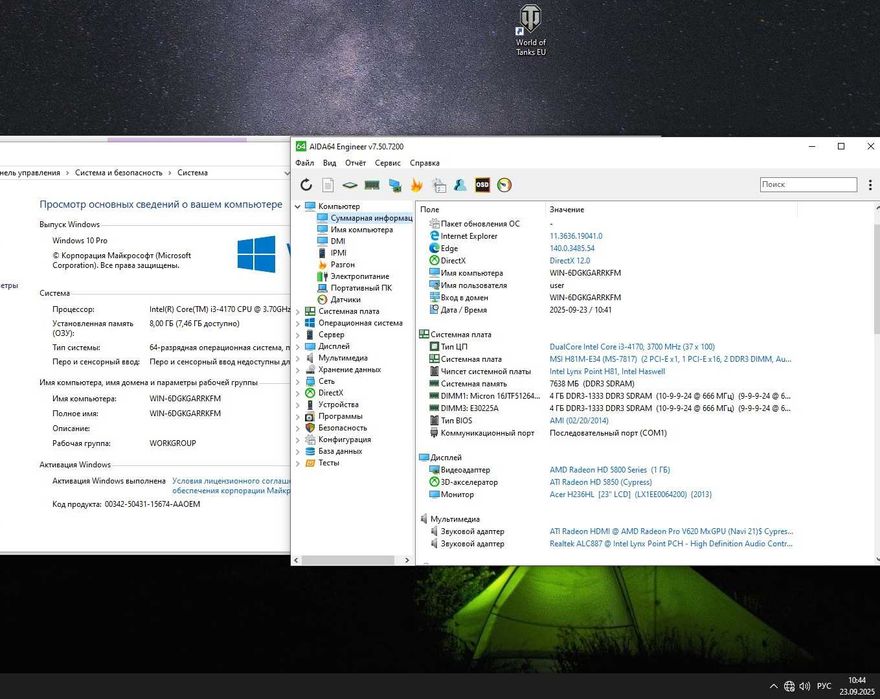880x699 pixels.
Task: Open the three-dot options menu beside search
Action: coord(870,185)
